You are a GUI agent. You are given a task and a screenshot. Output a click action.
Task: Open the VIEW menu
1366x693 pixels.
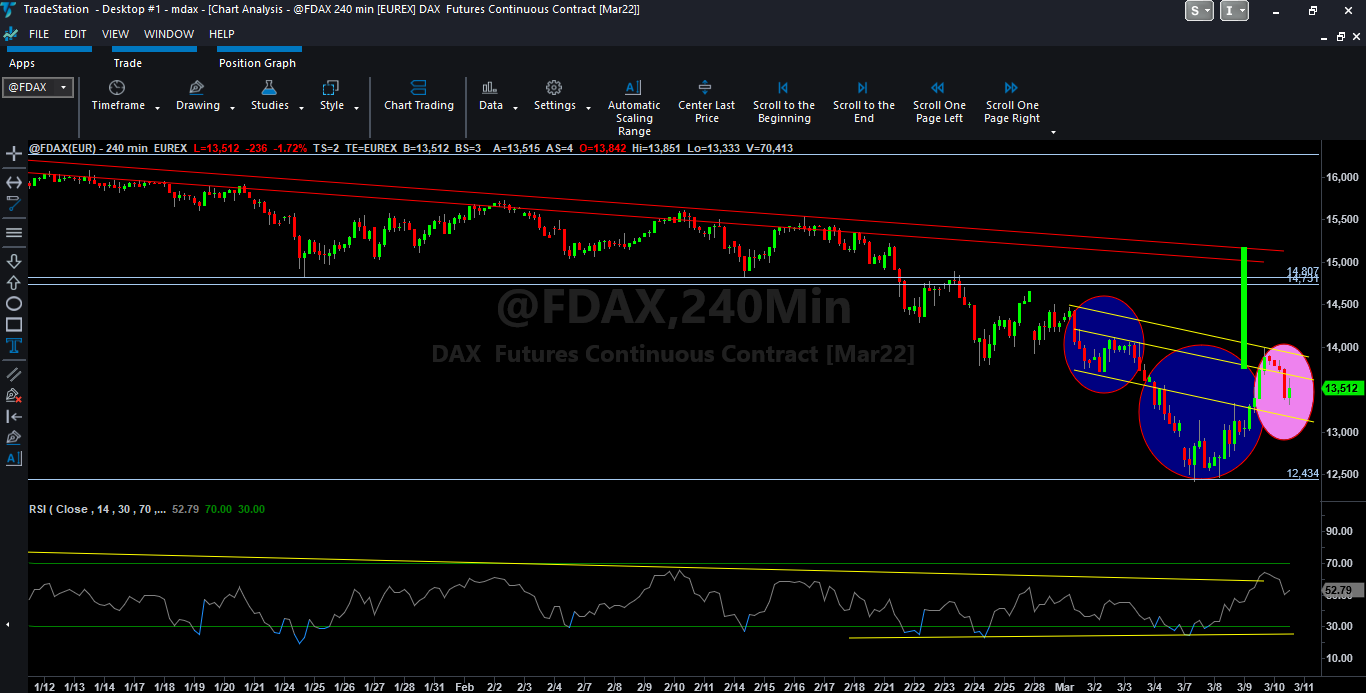click(x=115, y=34)
